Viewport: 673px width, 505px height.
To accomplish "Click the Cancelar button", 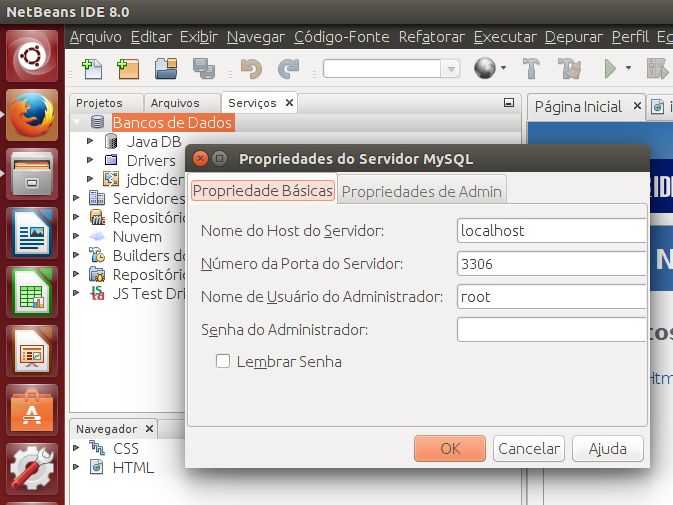I will [529, 448].
